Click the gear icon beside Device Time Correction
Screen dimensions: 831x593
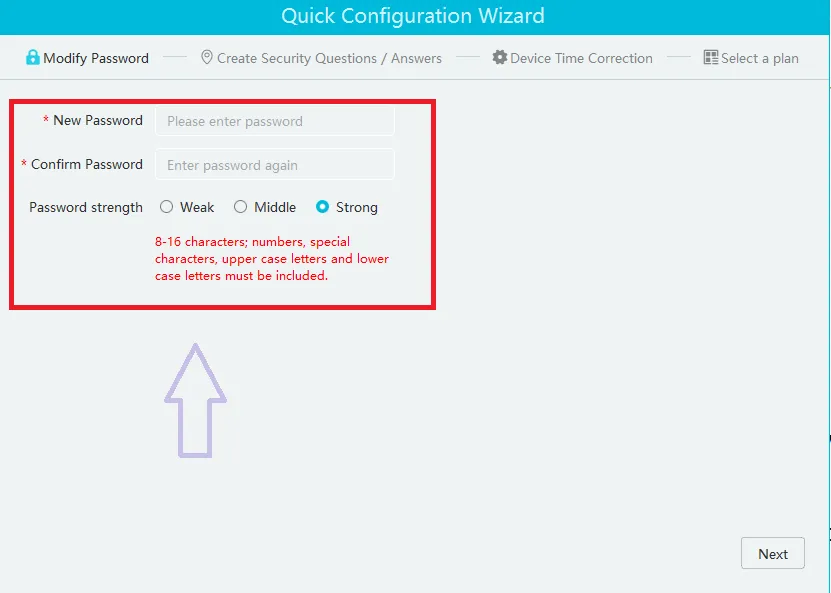click(500, 58)
